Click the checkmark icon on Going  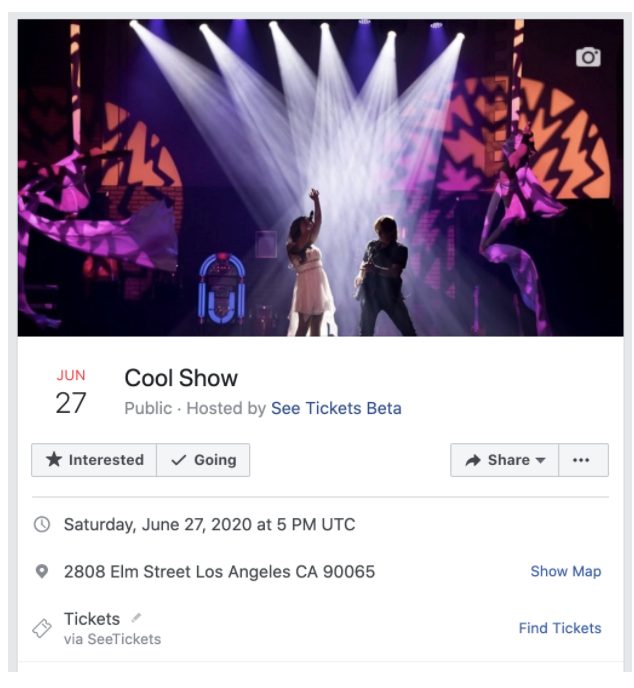(x=179, y=460)
